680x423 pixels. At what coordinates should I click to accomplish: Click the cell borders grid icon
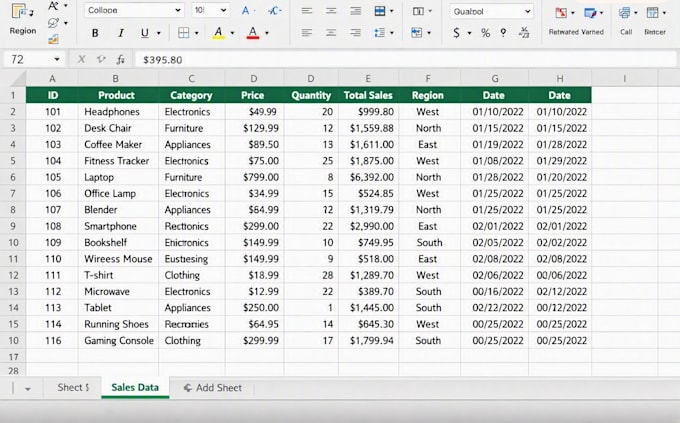coord(183,33)
